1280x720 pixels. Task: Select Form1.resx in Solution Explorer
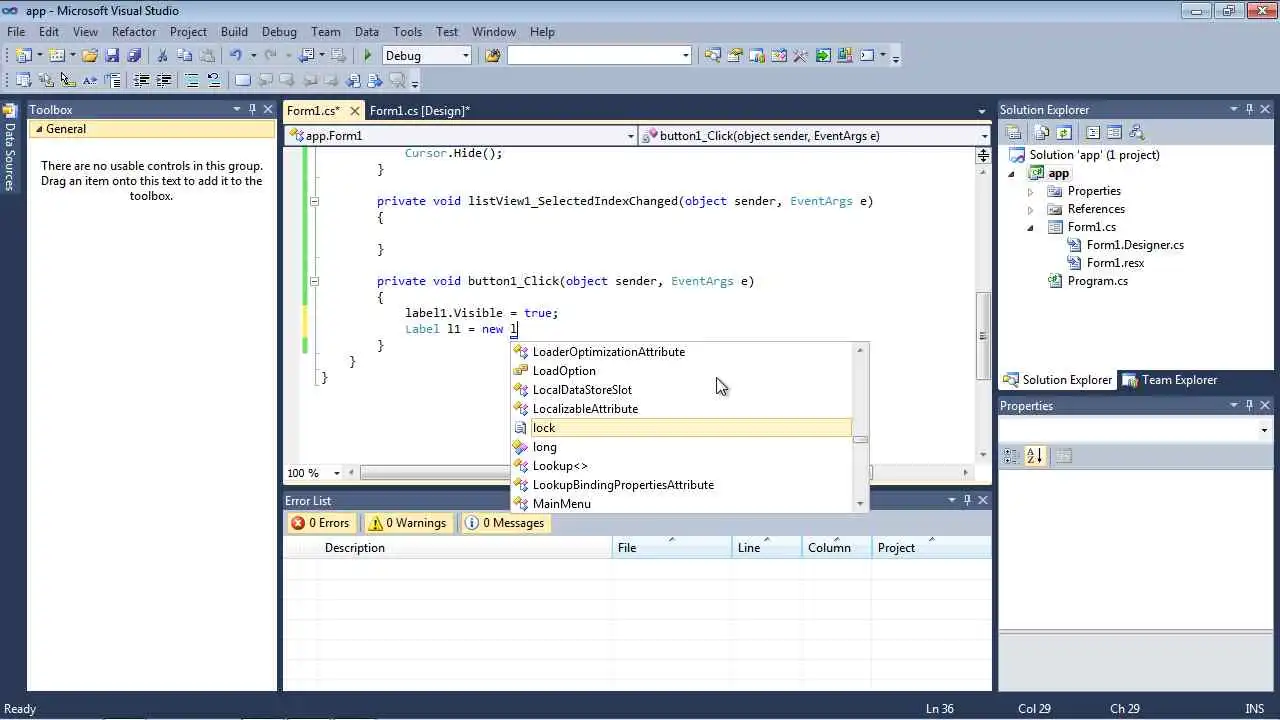coord(1115,263)
